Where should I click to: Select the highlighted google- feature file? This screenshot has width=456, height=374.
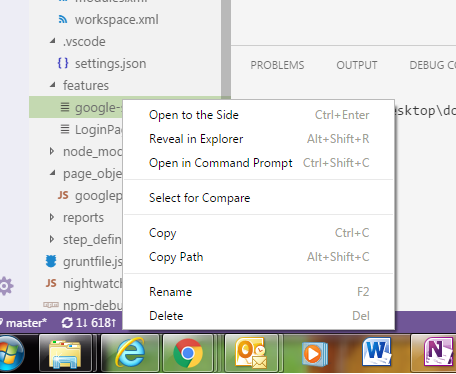click(76, 107)
